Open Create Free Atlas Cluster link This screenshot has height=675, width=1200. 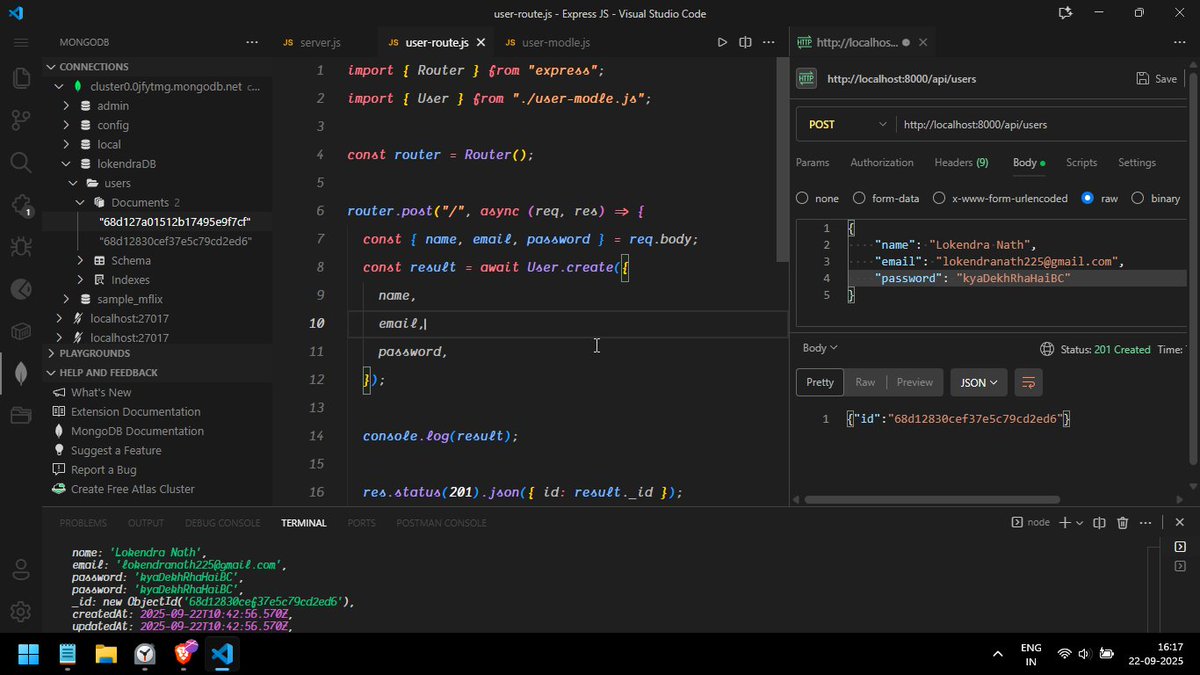coord(133,489)
